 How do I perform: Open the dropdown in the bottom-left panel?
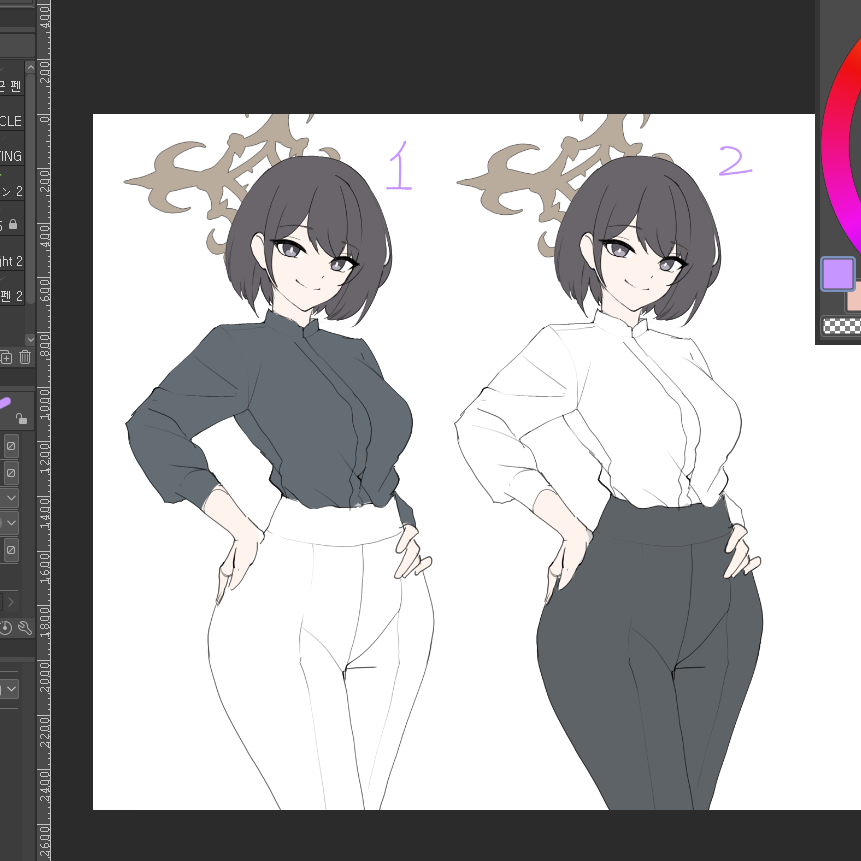pyautogui.click(x=9, y=689)
